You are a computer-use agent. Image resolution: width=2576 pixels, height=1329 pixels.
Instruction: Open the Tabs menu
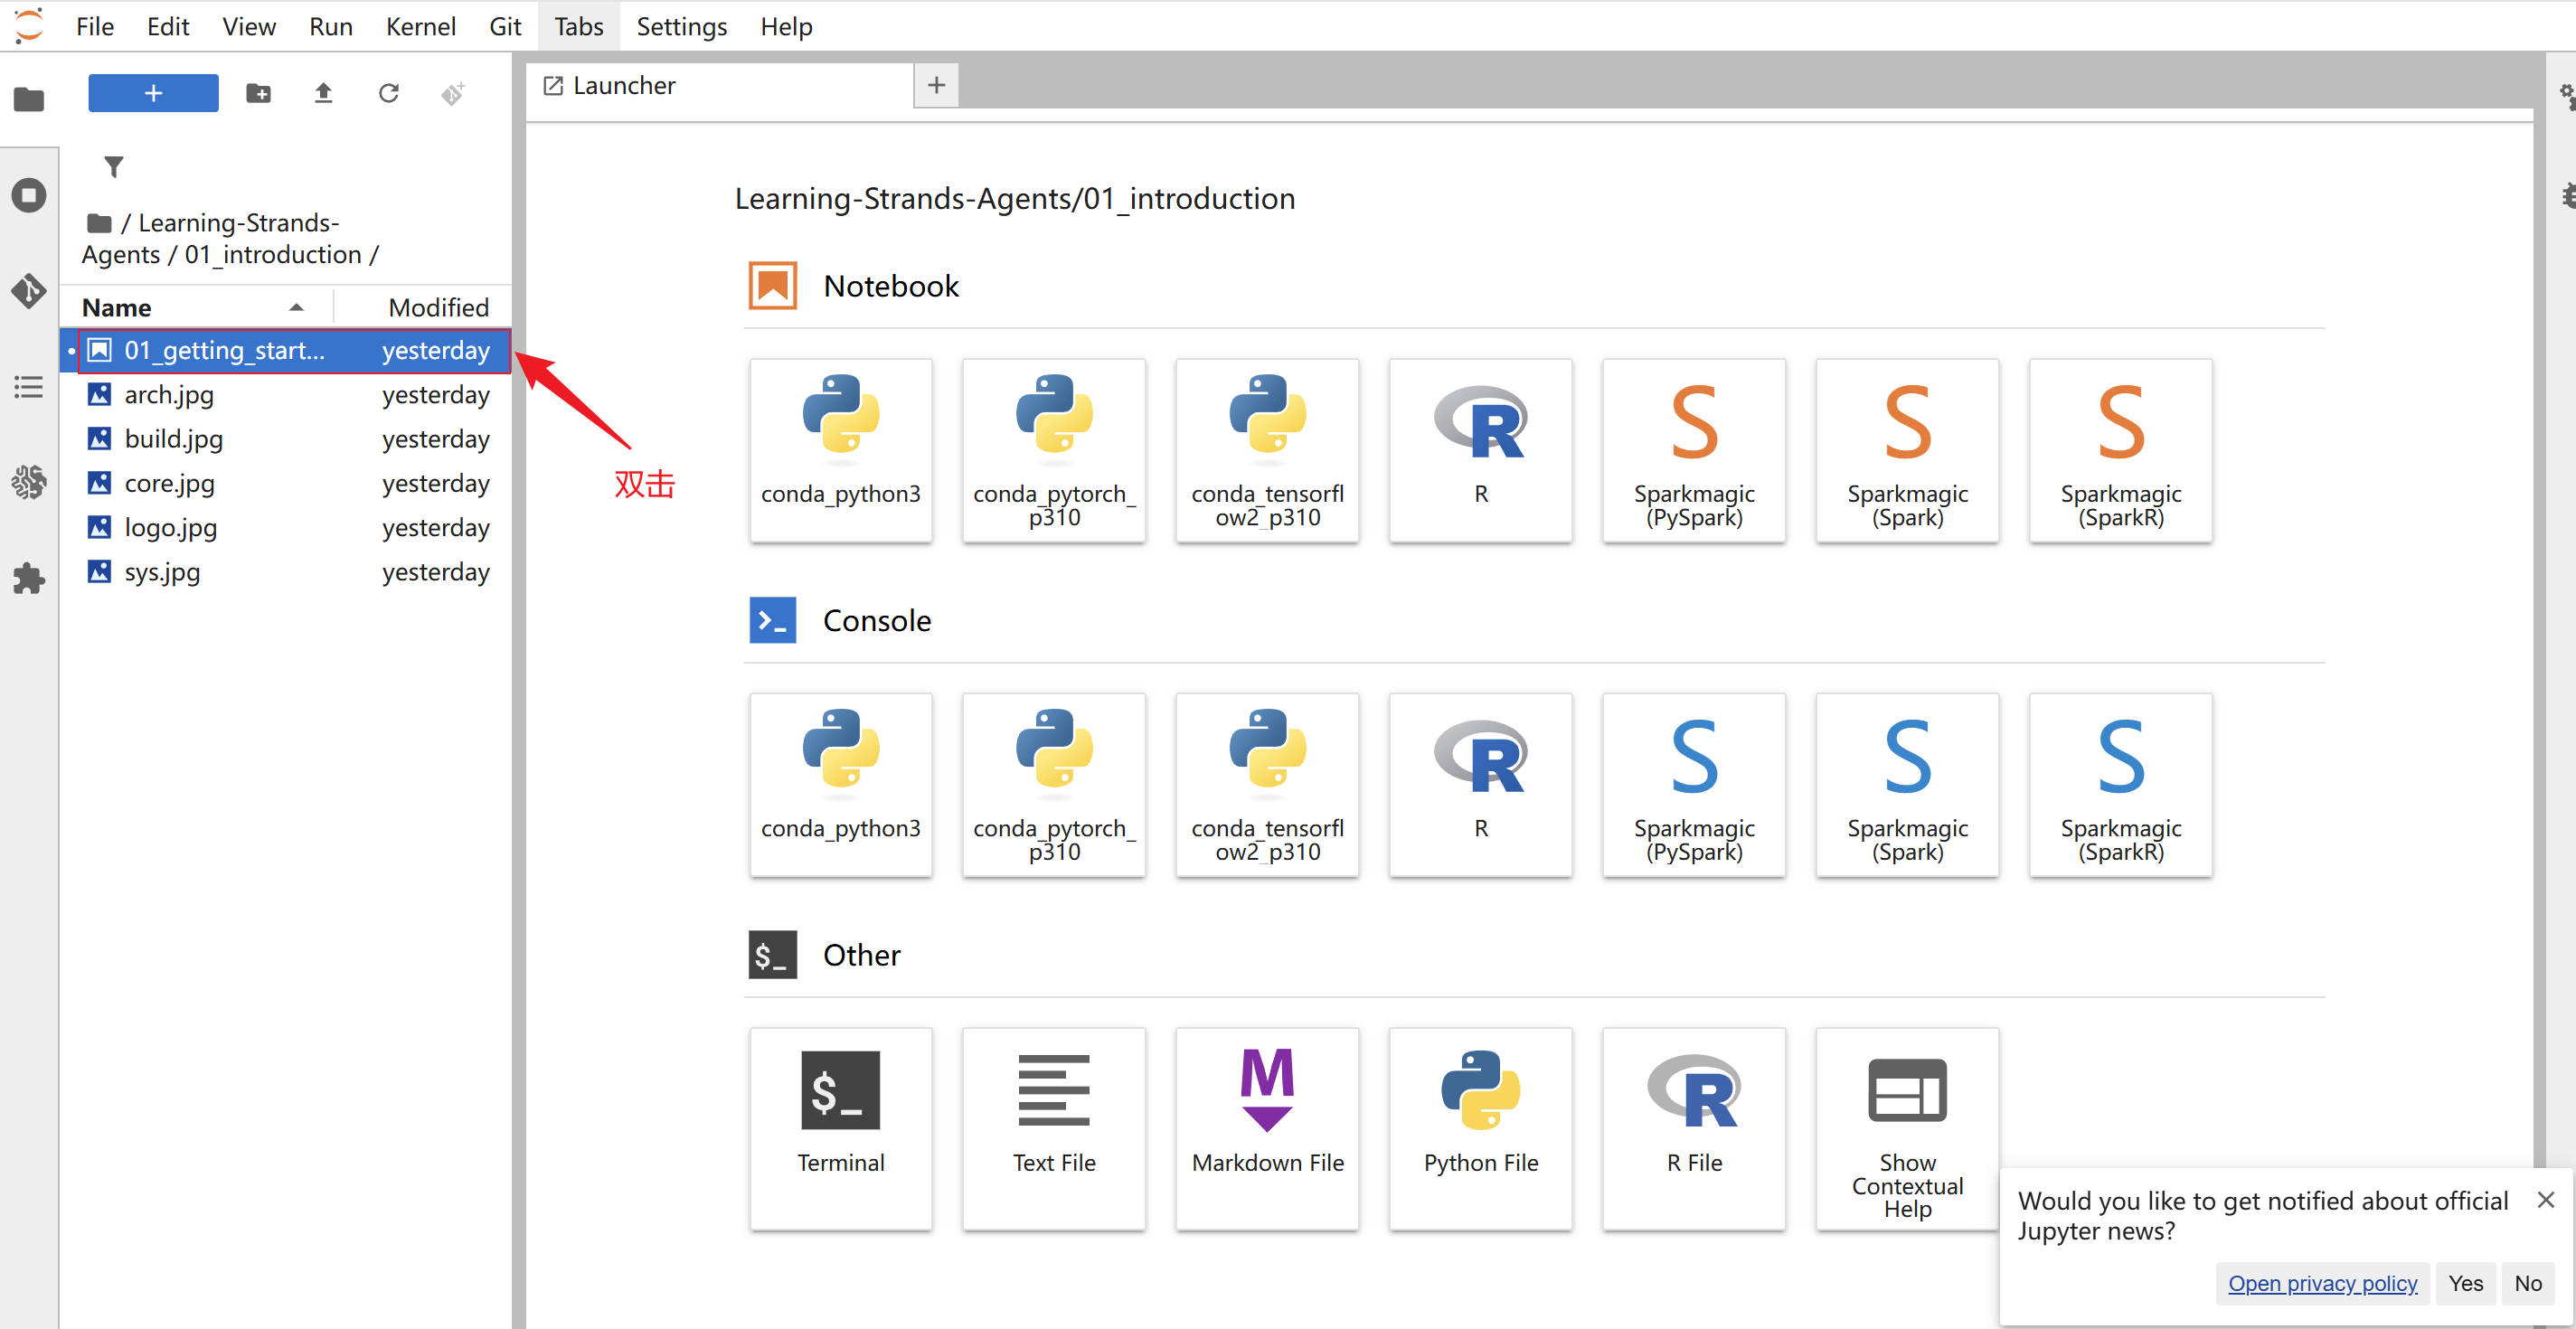(579, 26)
